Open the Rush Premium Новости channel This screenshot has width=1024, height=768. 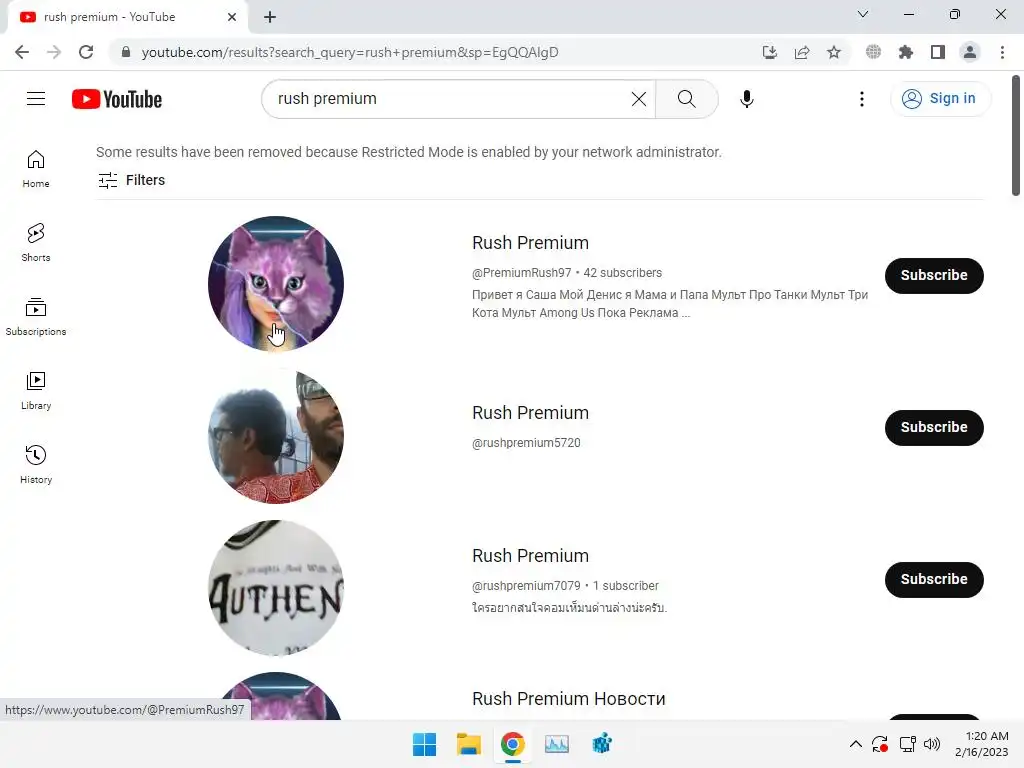[568, 699]
